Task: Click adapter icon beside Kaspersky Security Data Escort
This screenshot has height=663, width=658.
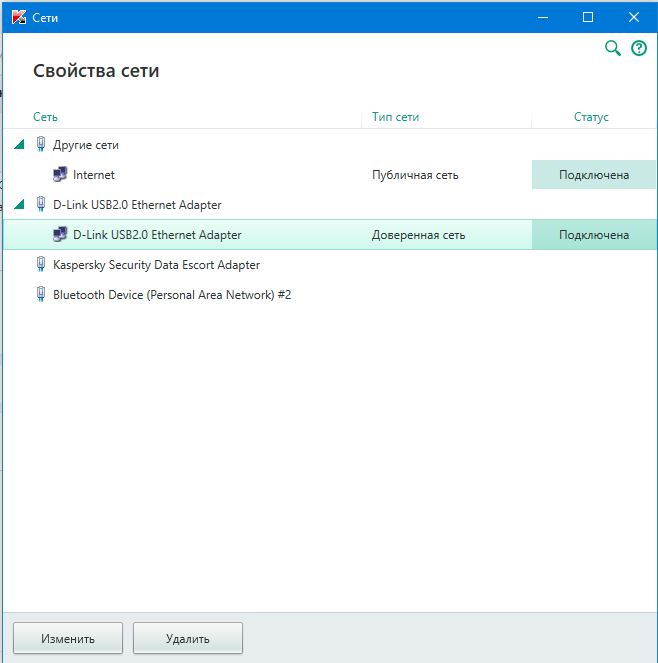Action: 41,264
